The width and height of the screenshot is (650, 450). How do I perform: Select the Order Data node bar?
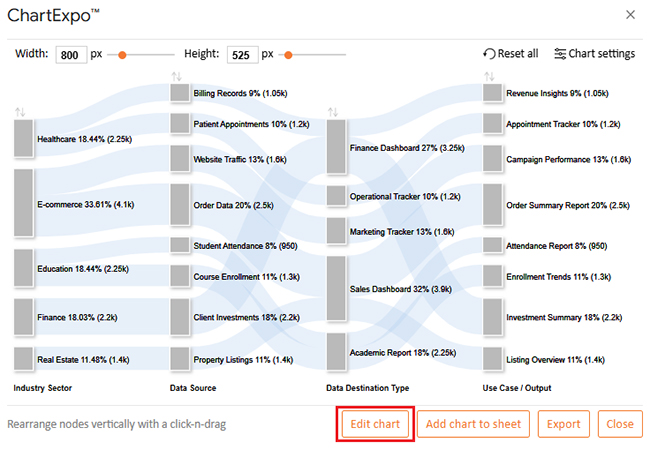pyautogui.click(x=180, y=205)
